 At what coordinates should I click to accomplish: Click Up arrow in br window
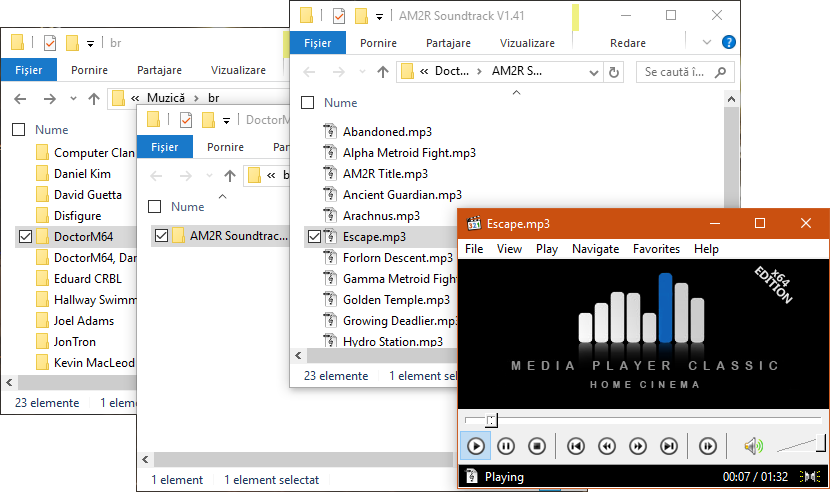tap(94, 99)
